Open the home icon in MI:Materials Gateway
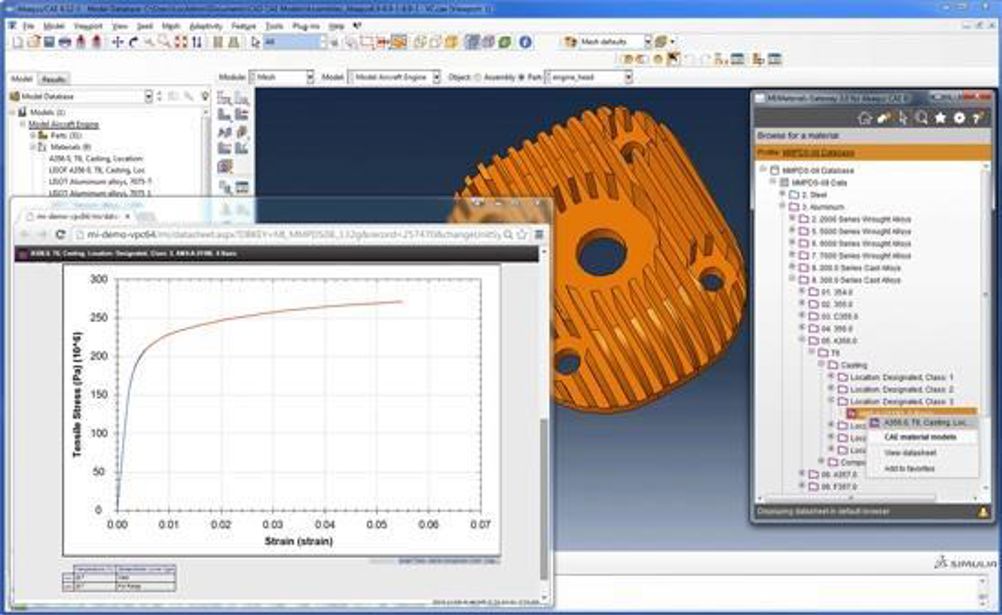The height and width of the screenshot is (615, 1002). 865,118
